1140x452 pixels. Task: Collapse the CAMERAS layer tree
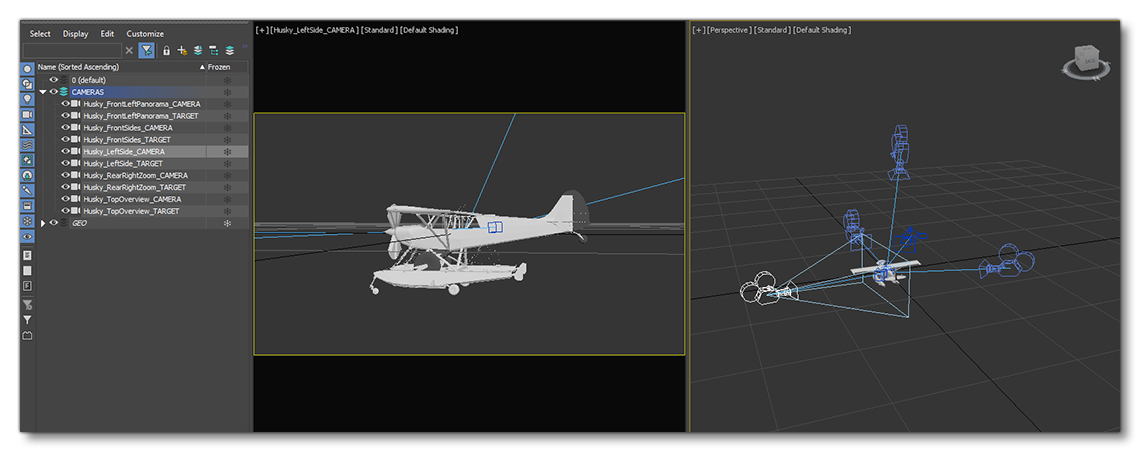tap(43, 92)
